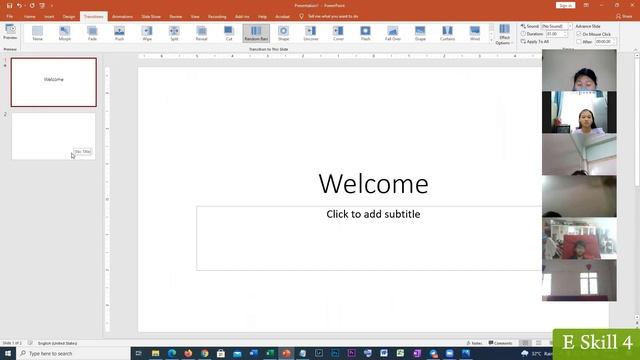Open Microsoft Edge from the taskbar
This screenshot has height=360, width=640.
(x=172, y=353)
